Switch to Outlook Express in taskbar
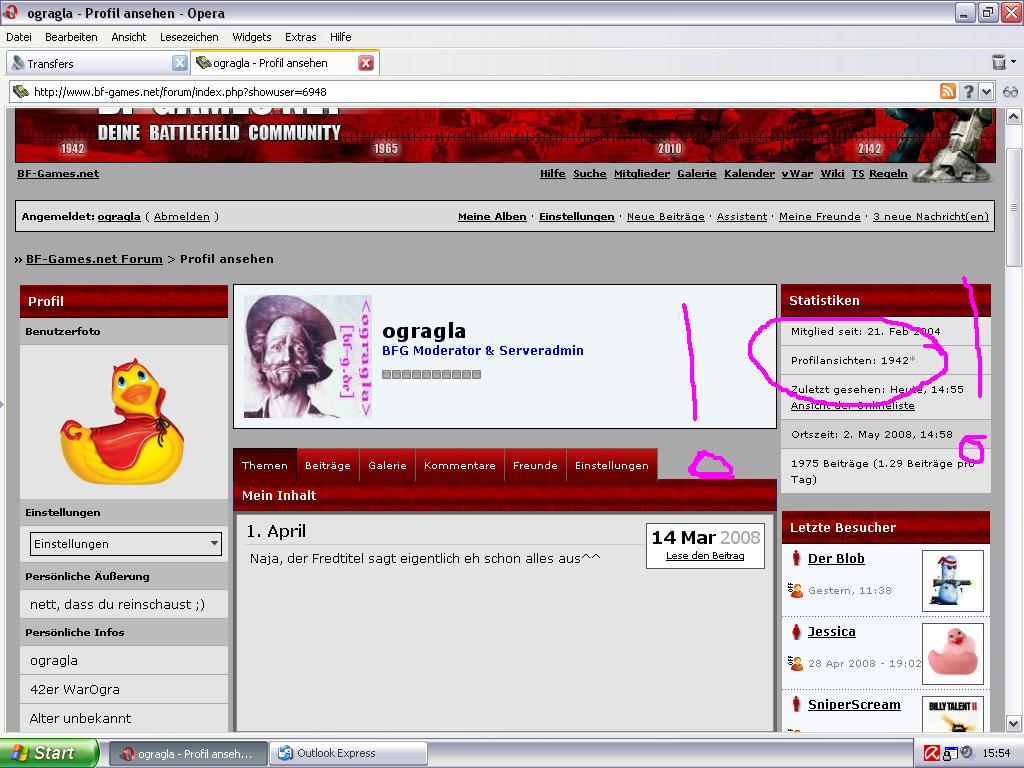Image resolution: width=1024 pixels, height=768 pixels. pos(348,754)
